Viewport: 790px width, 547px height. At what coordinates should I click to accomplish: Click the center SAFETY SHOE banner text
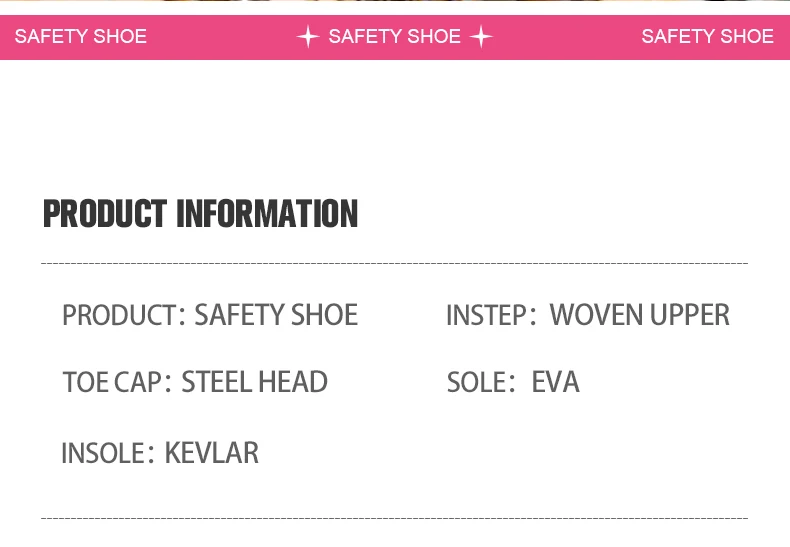point(394,37)
